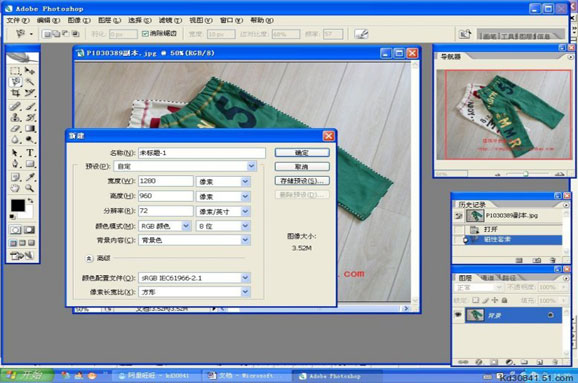Open the 滤镜 (Filter) menu
The image size is (578, 383).
[170, 20]
